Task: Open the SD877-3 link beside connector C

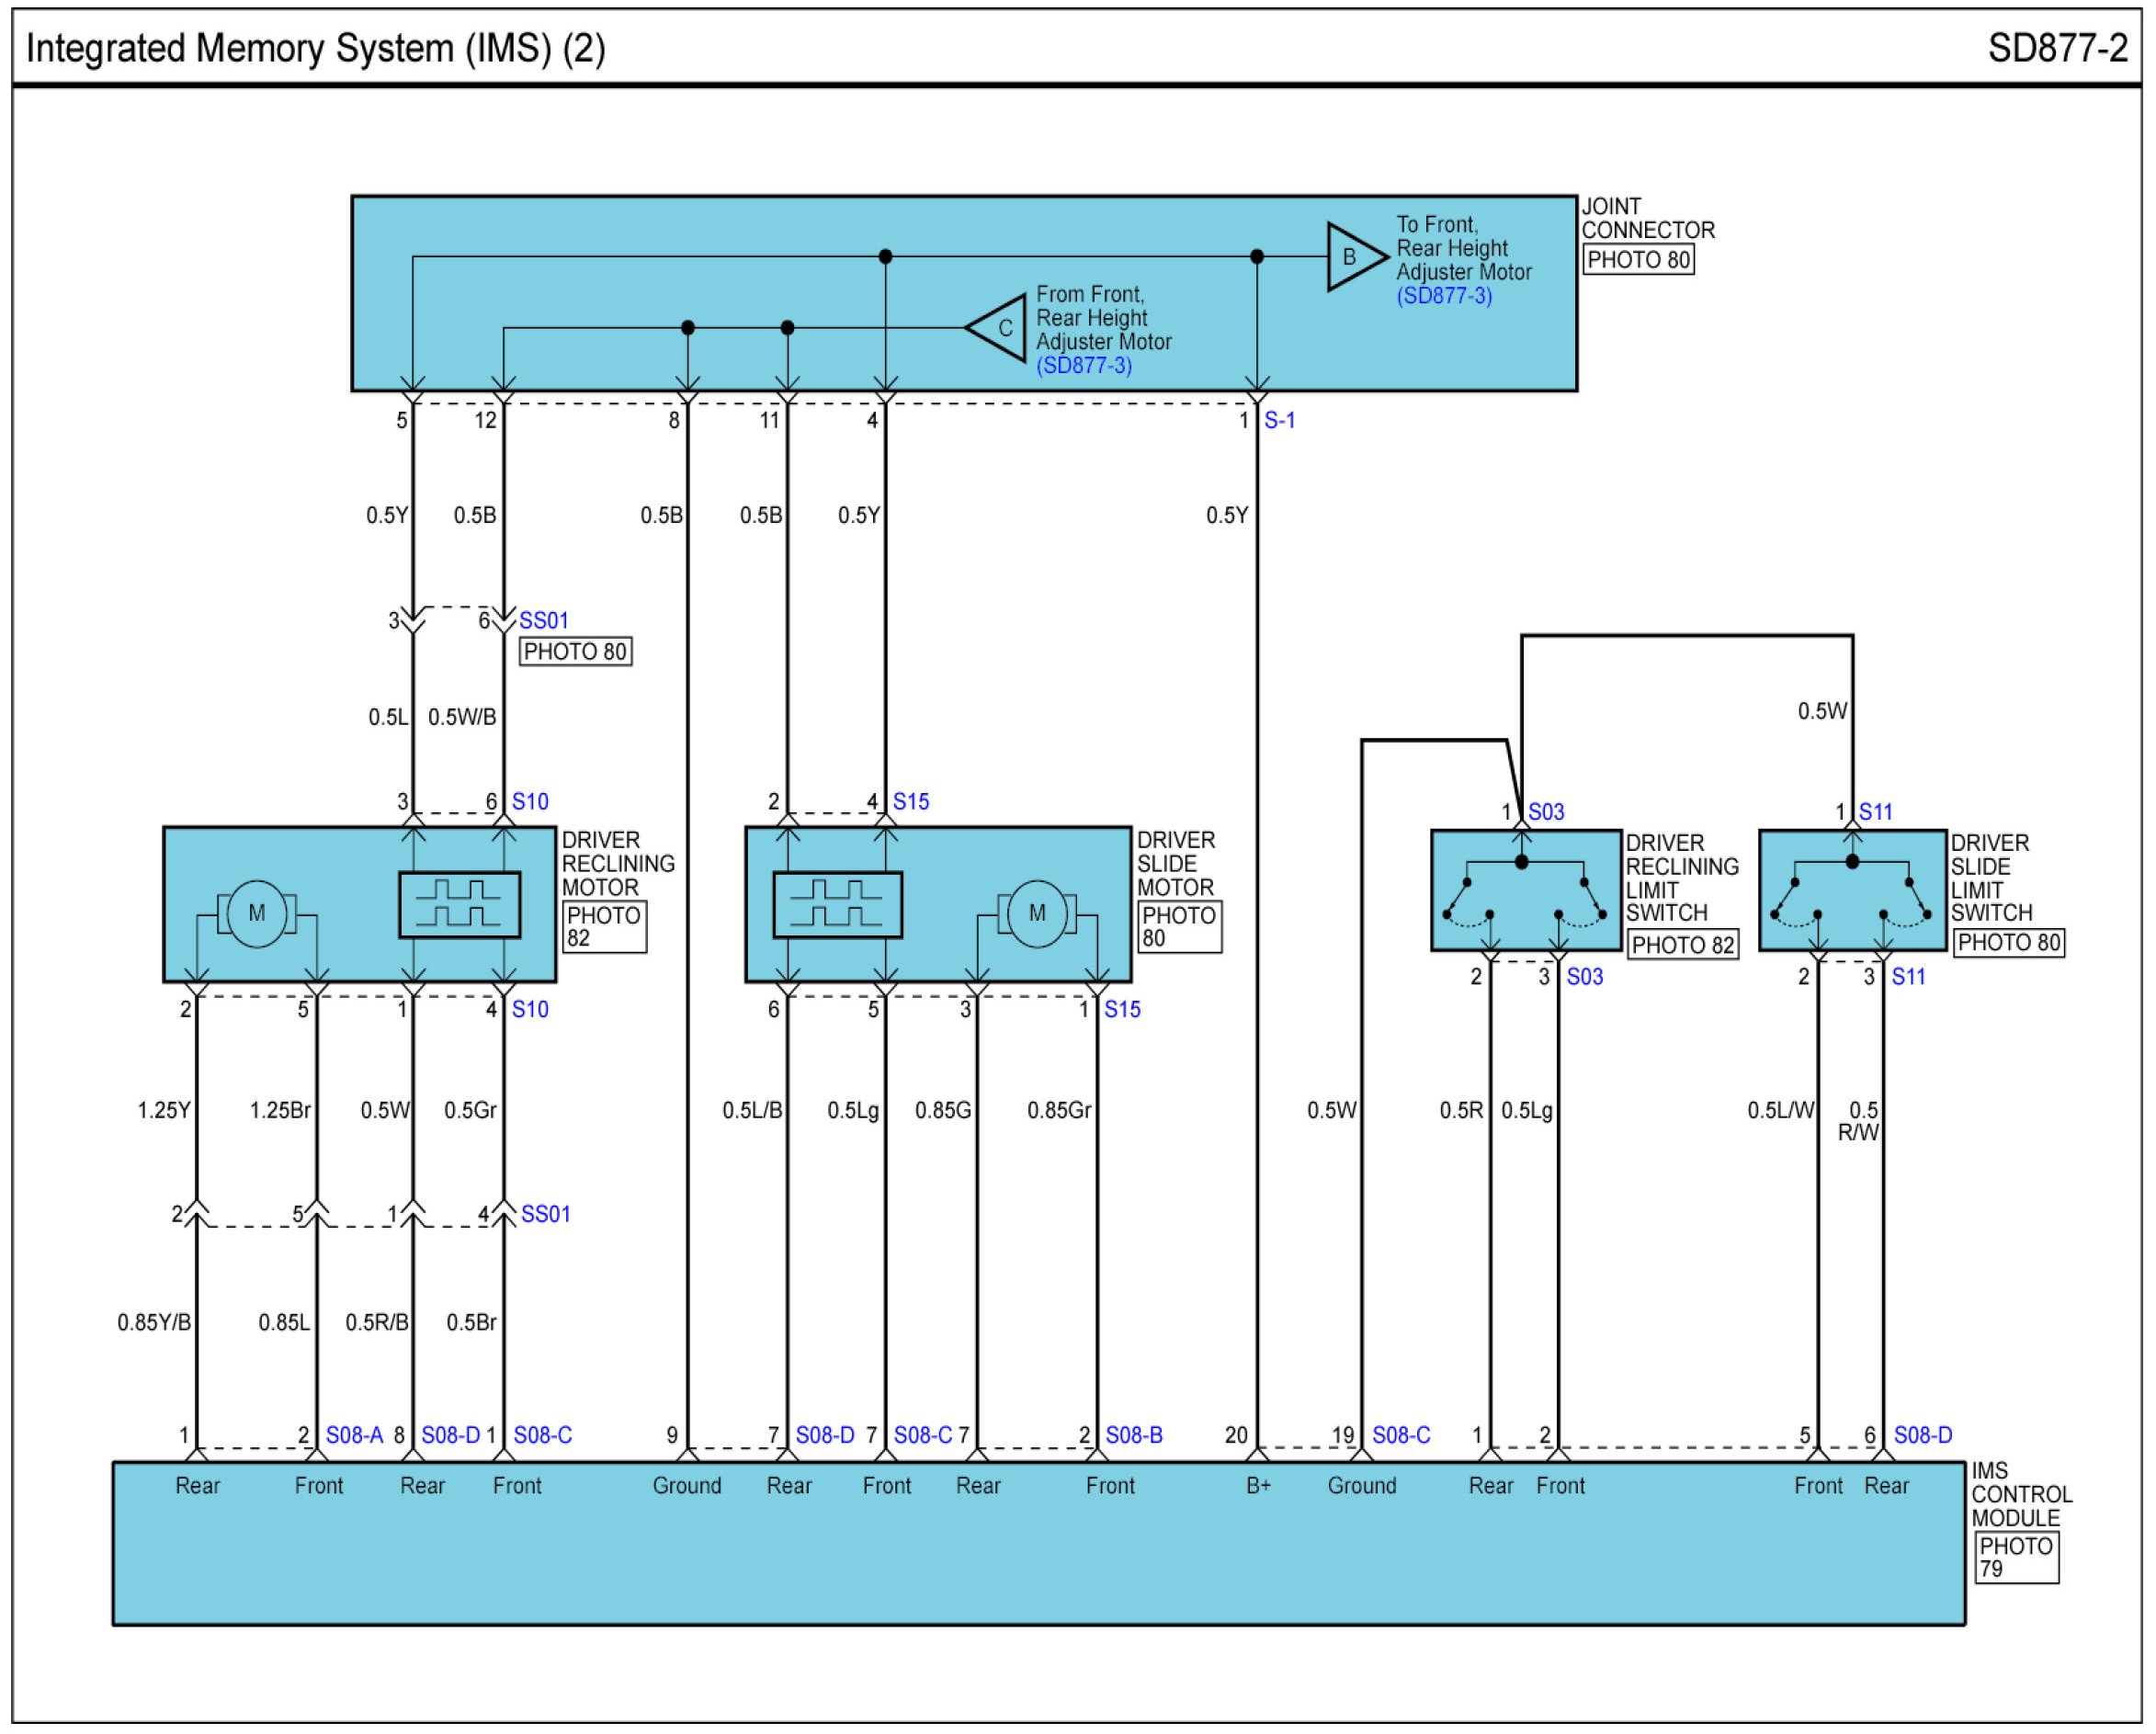Action: 1084,366
